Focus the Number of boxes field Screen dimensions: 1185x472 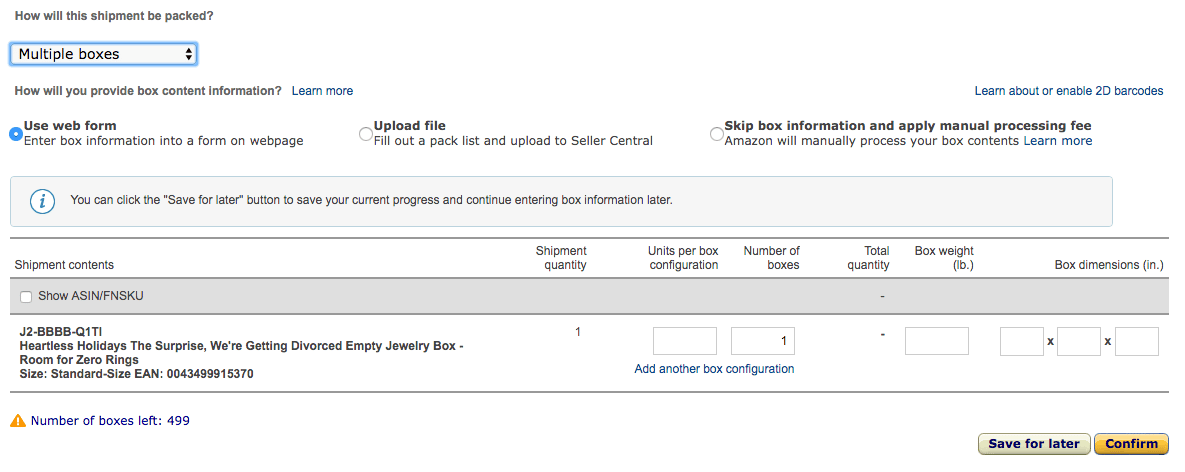coord(763,341)
